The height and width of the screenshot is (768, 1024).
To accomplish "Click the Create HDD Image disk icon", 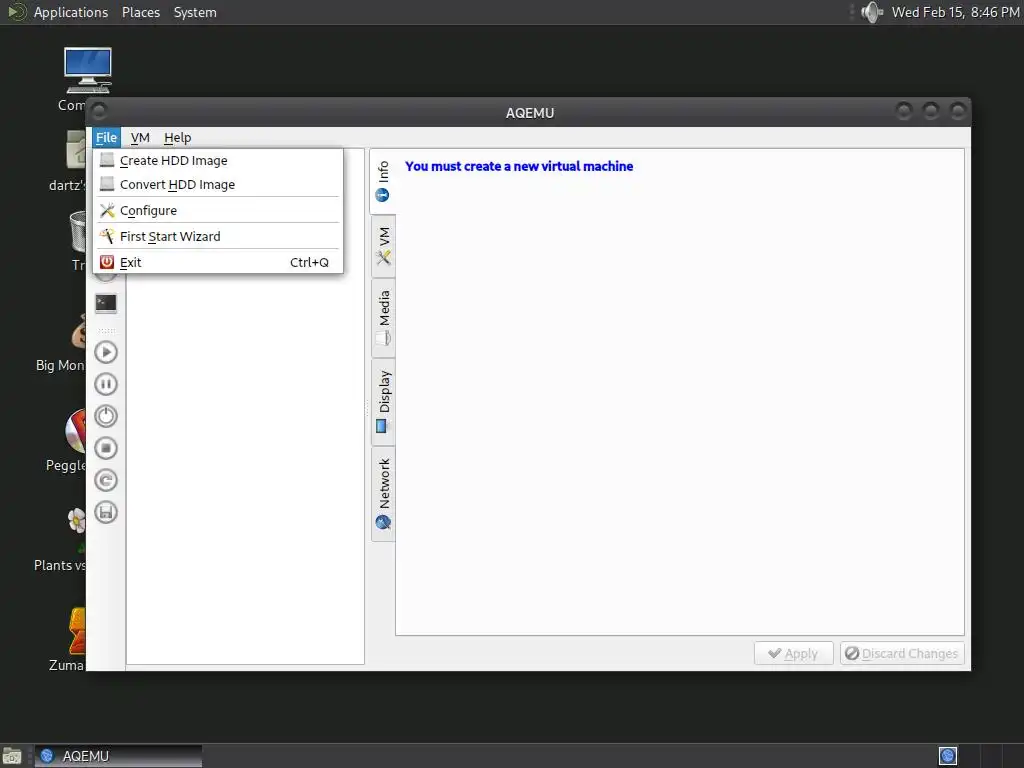I will coord(107,160).
